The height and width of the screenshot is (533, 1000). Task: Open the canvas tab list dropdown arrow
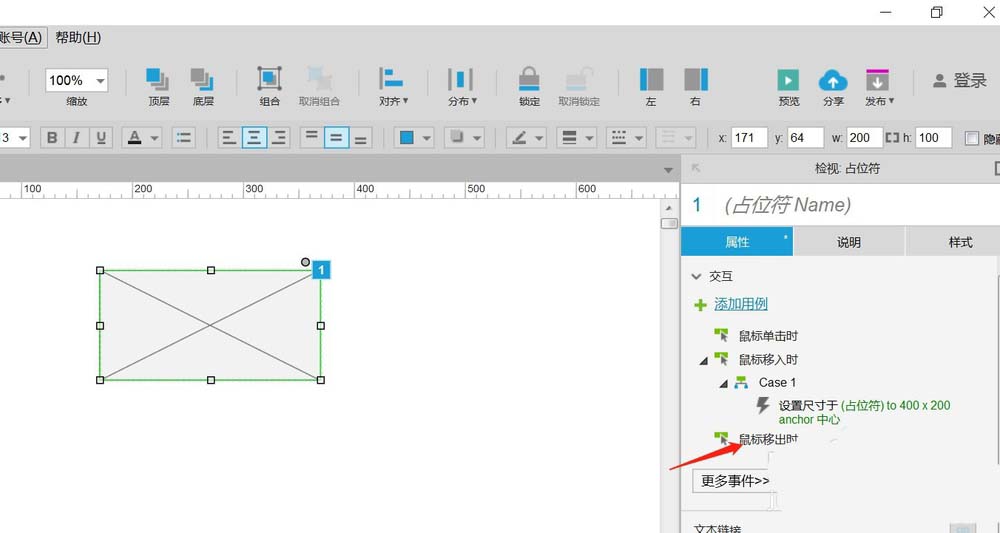[x=668, y=170]
